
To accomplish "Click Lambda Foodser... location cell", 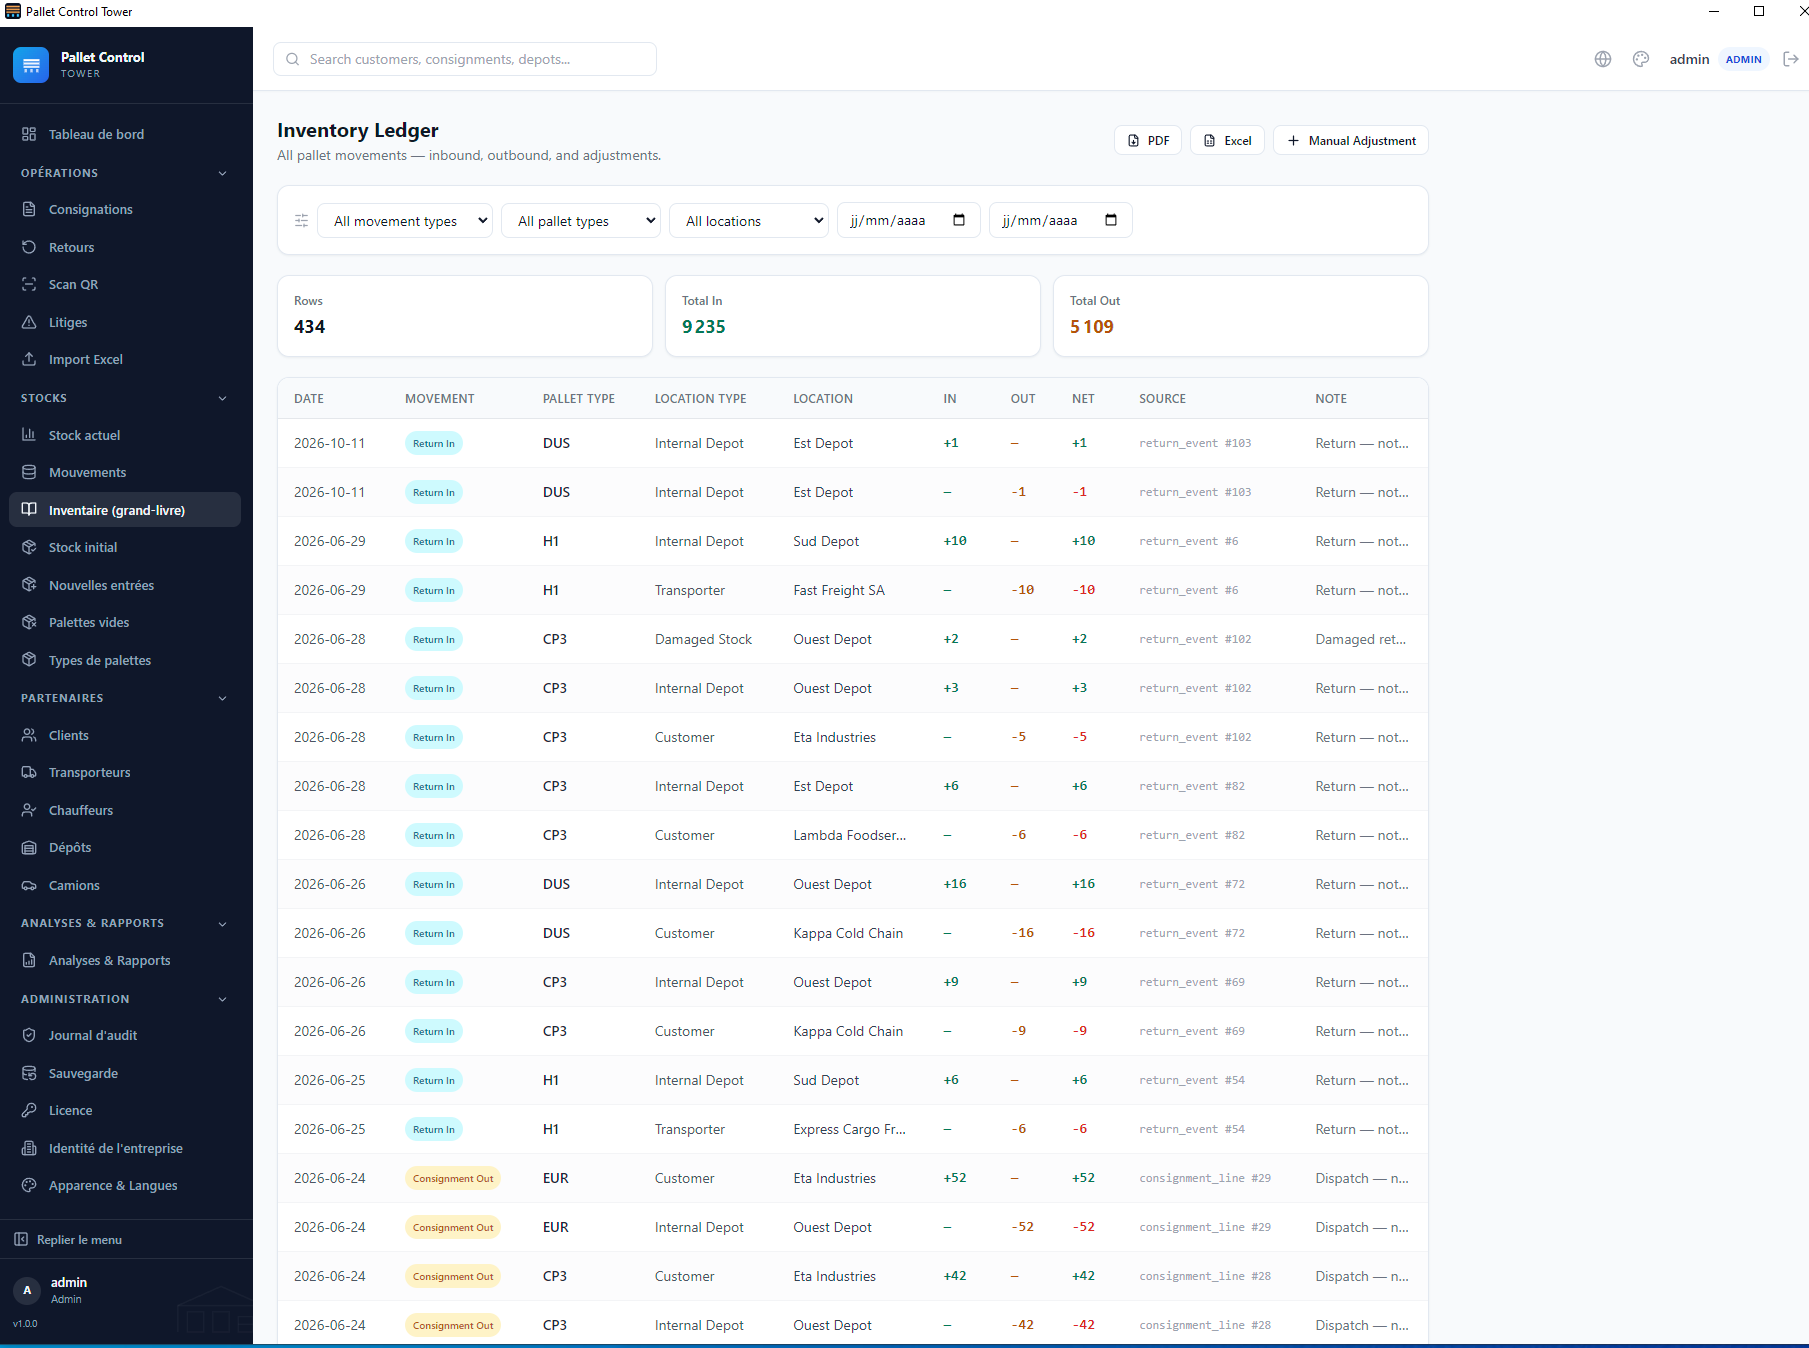I will coord(850,835).
